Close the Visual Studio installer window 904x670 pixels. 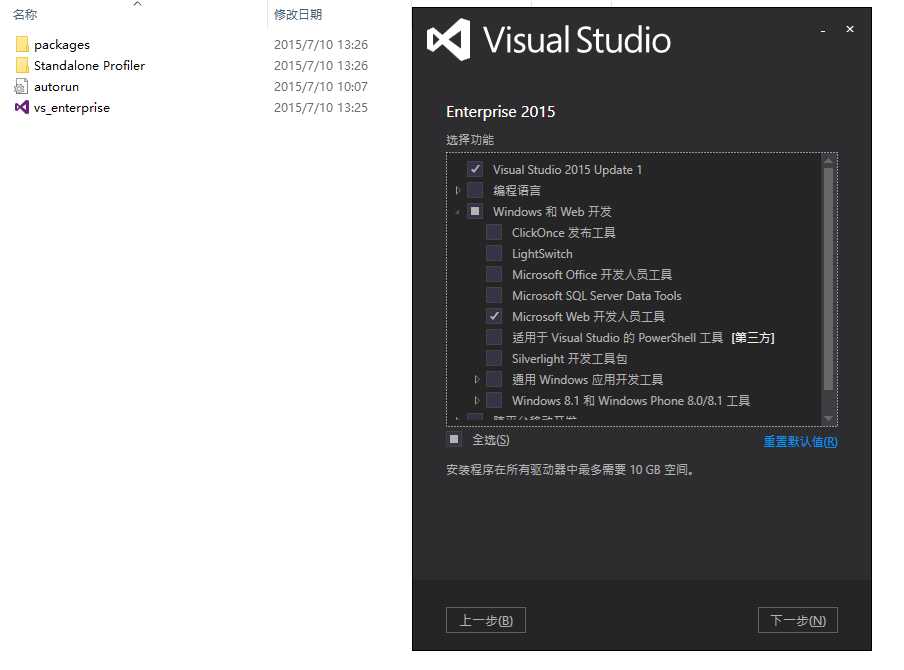coord(850,29)
